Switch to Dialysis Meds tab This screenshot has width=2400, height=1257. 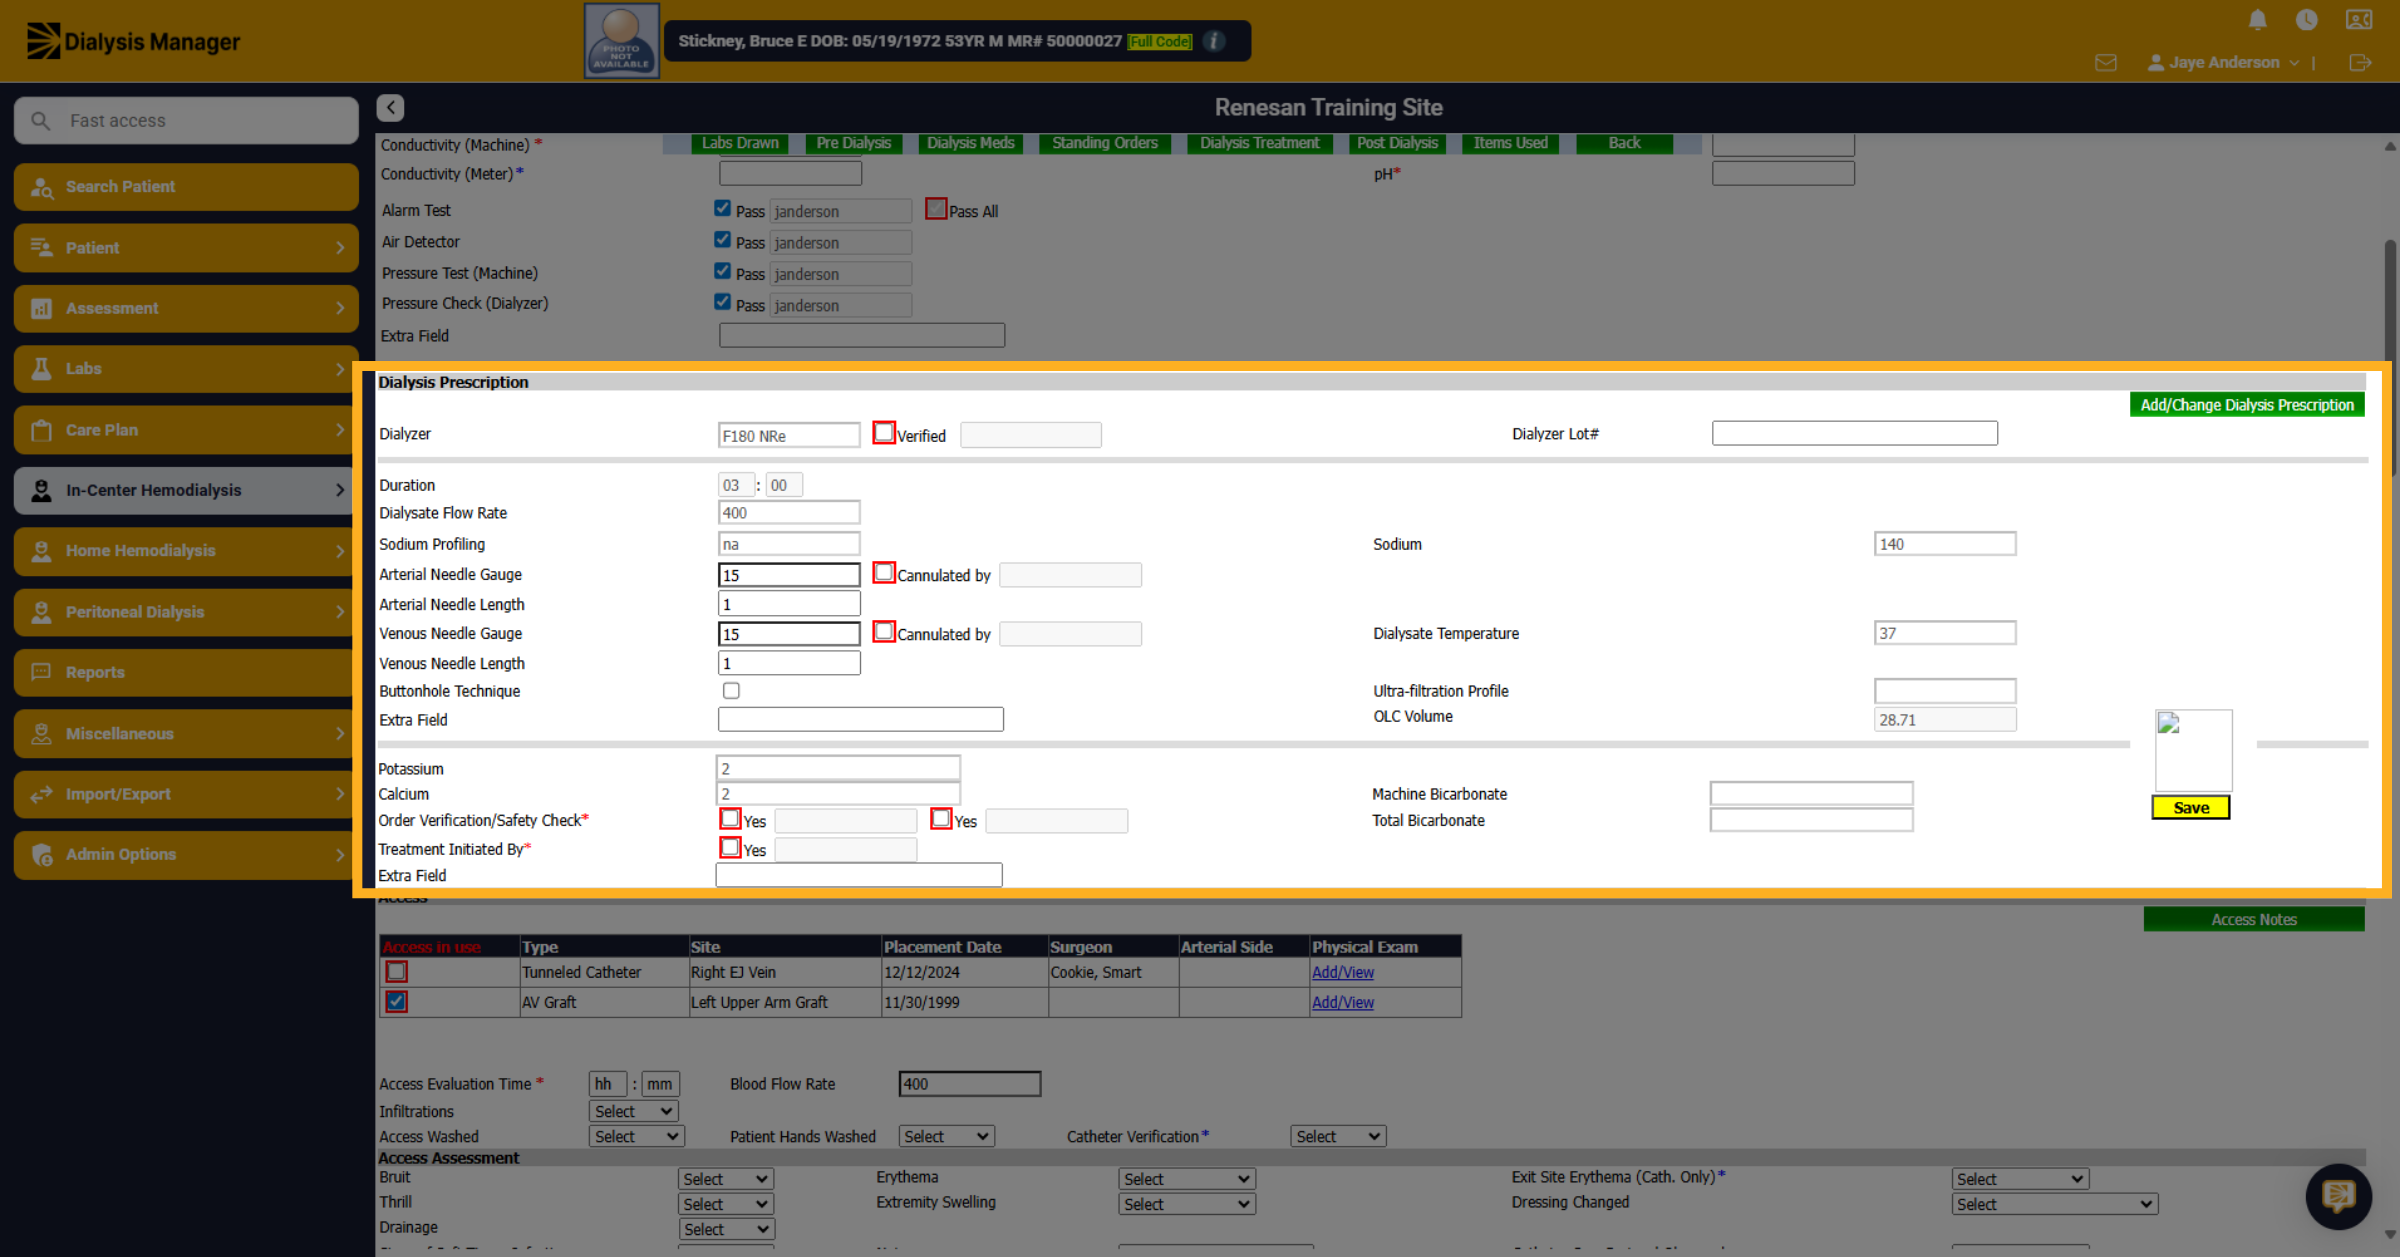click(x=970, y=143)
